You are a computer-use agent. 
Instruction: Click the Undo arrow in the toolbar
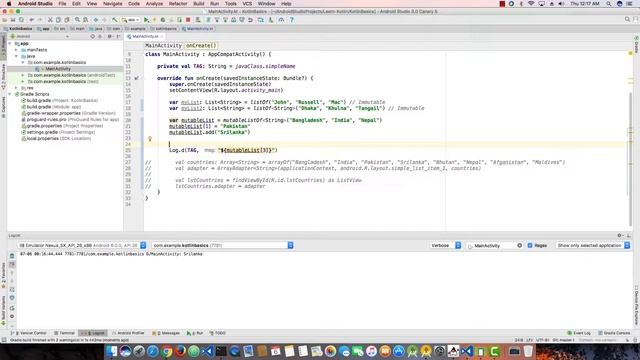(31, 20)
